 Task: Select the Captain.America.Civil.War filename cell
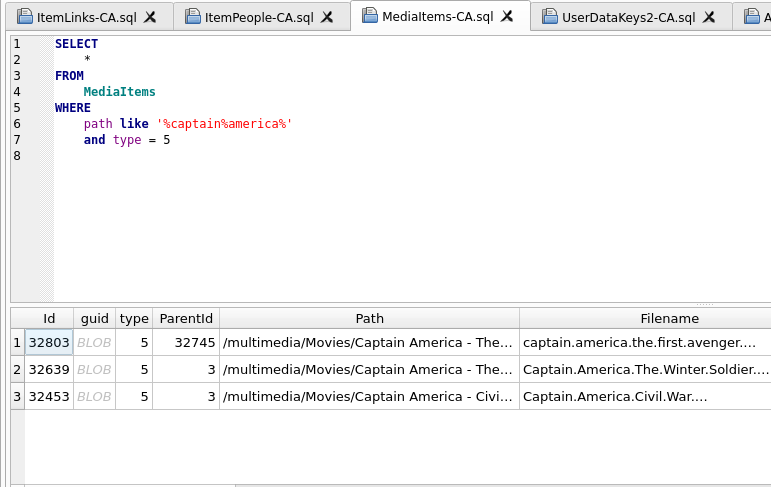coord(645,396)
